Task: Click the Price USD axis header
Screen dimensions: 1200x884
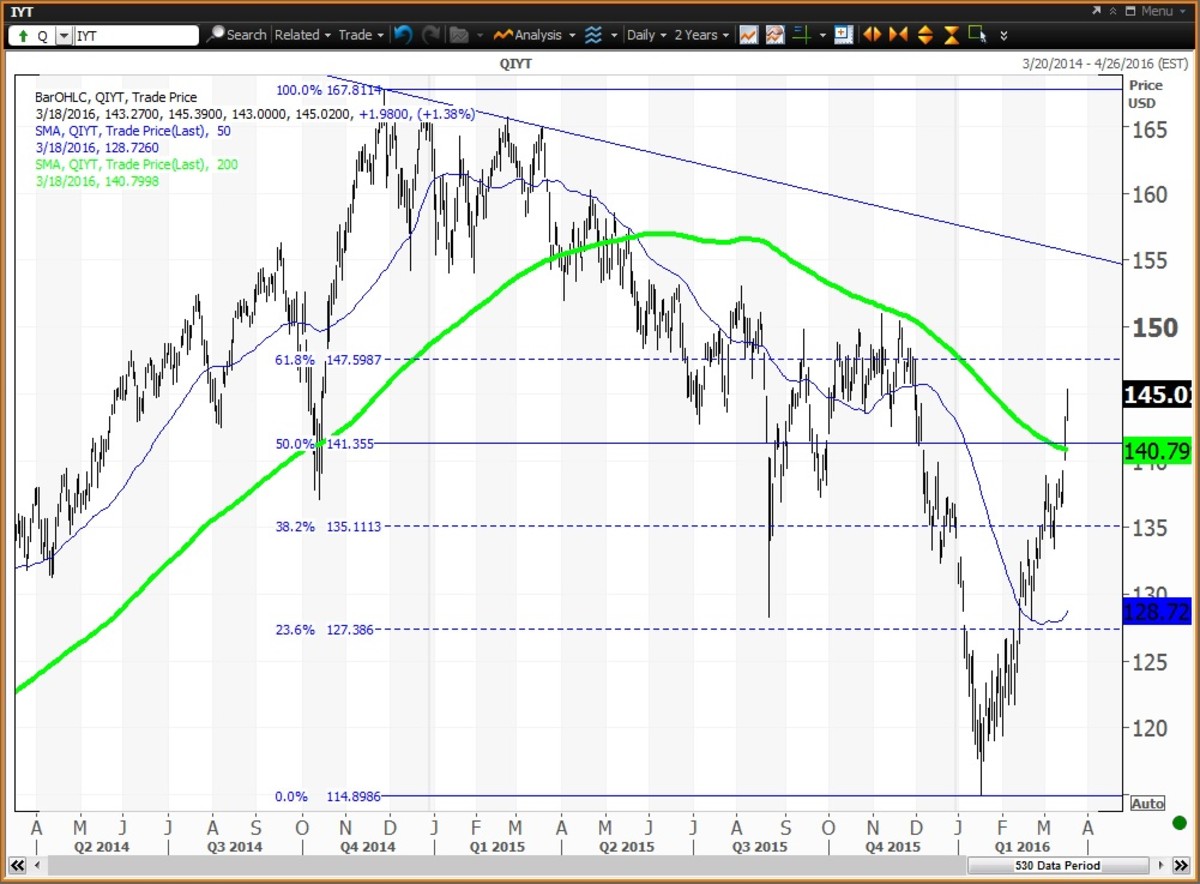Action: tap(1146, 94)
